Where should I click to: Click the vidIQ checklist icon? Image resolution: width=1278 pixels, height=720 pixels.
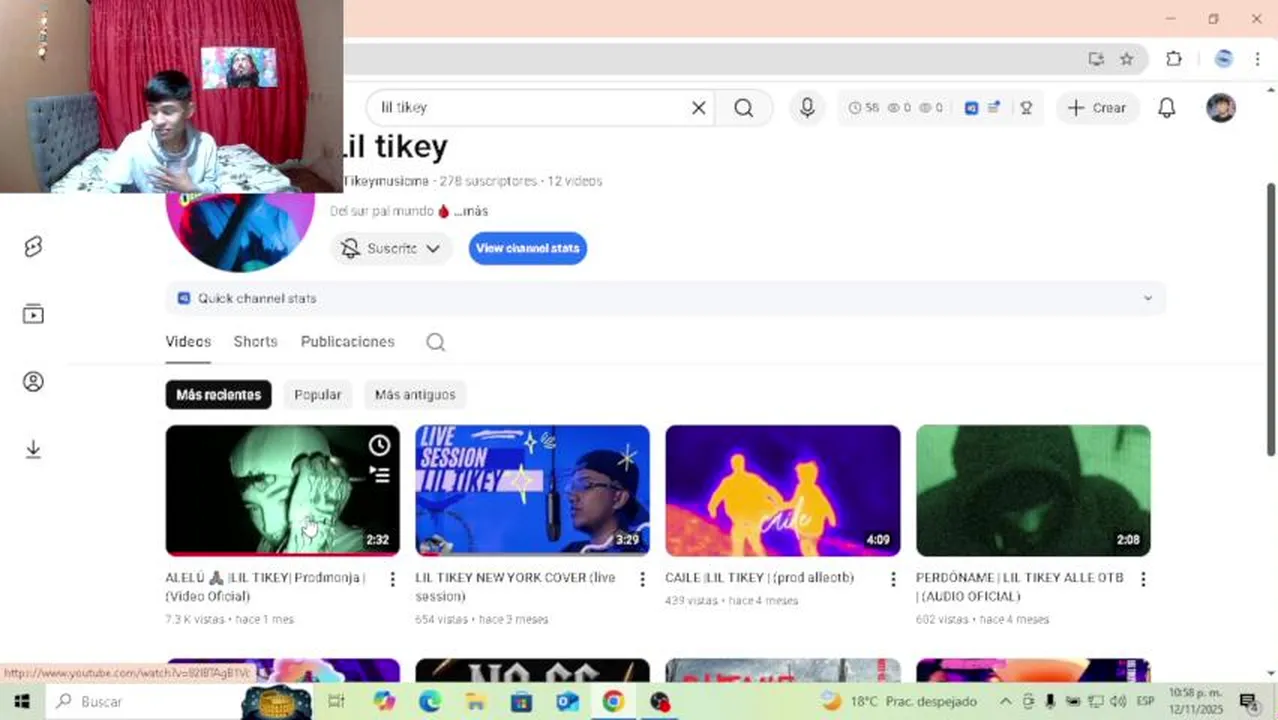point(994,108)
